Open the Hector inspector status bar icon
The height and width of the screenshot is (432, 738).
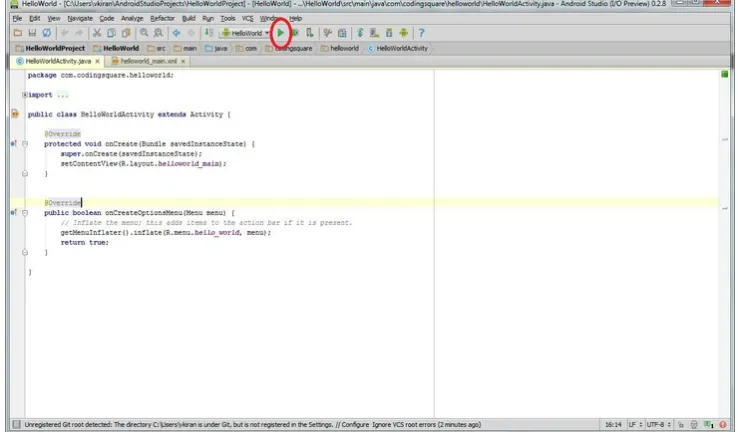coord(694,424)
